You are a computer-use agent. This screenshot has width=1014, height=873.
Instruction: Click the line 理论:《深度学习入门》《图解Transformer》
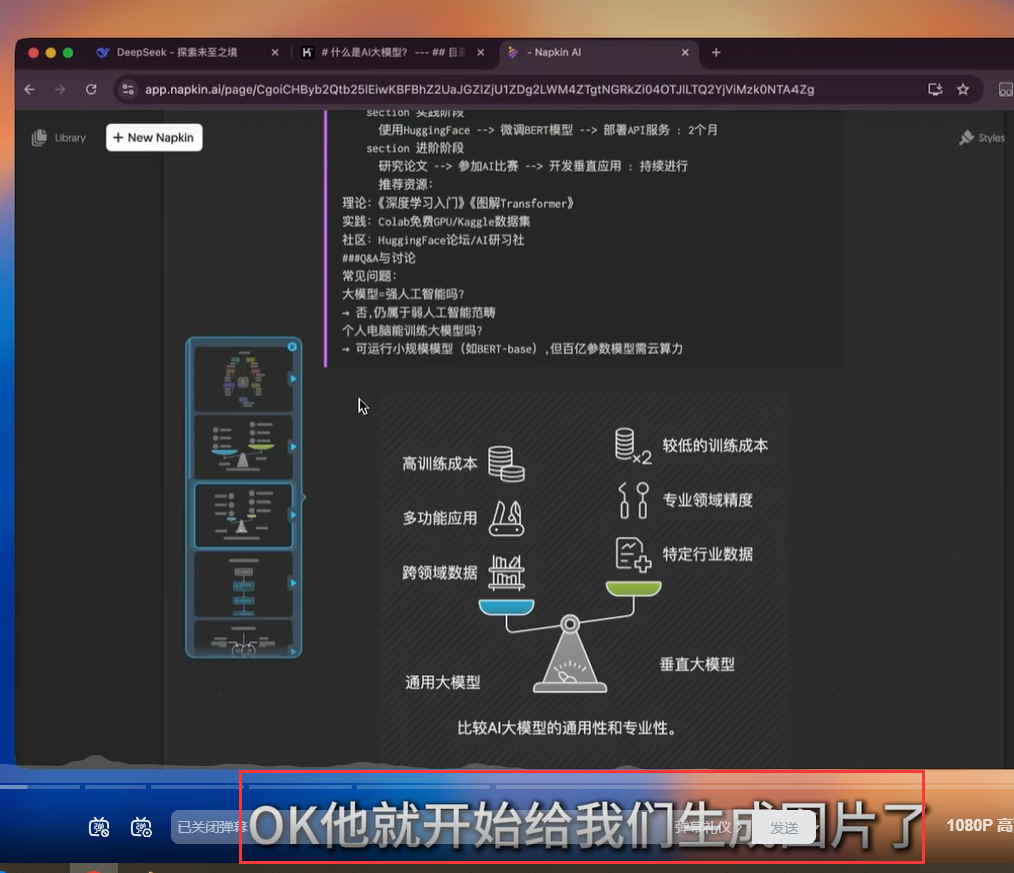tap(458, 203)
